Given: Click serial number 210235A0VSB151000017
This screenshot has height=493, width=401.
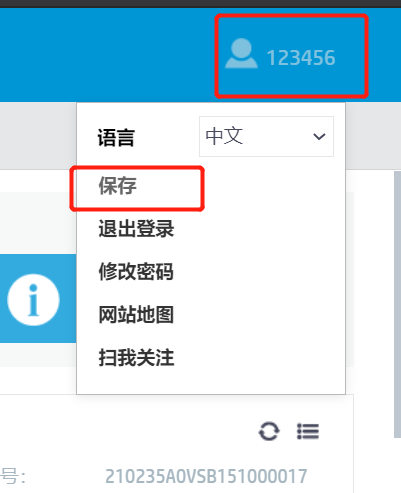Looking at the screenshot, I should (x=206, y=476).
